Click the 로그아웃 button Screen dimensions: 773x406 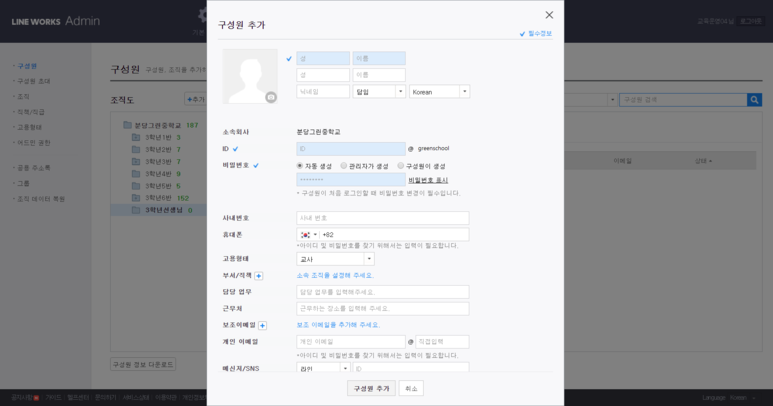pyautogui.click(x=751, y=21)
